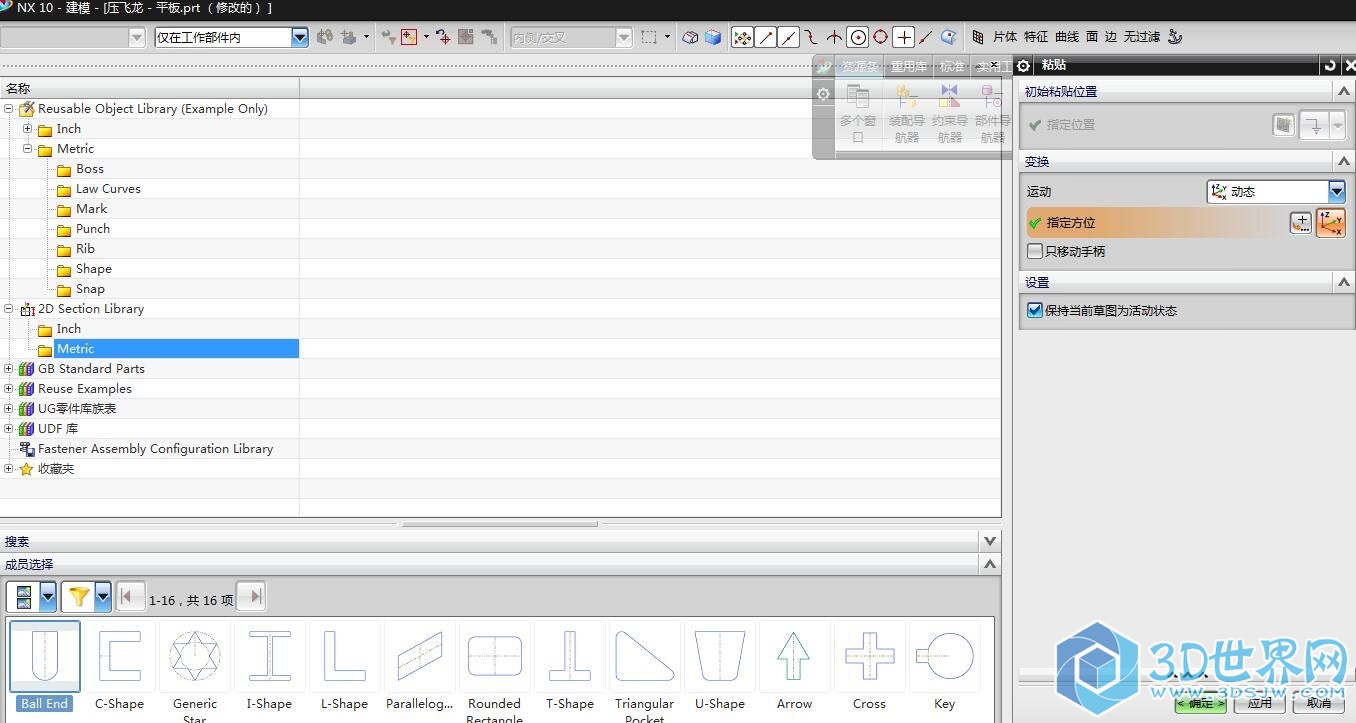This screenshot has width=1356, height=723.
Task: Switch to the 标准 tab
Action: click(x=951, y=66)
